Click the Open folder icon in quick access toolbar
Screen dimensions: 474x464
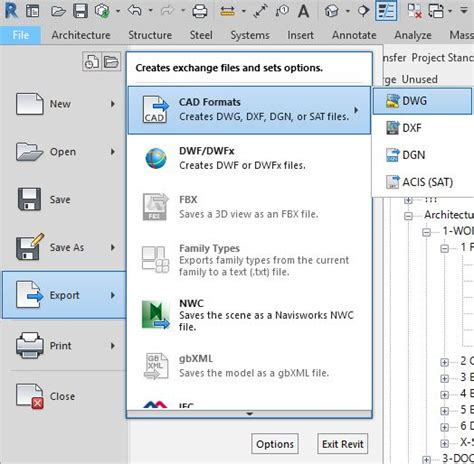tap(58, 11)
